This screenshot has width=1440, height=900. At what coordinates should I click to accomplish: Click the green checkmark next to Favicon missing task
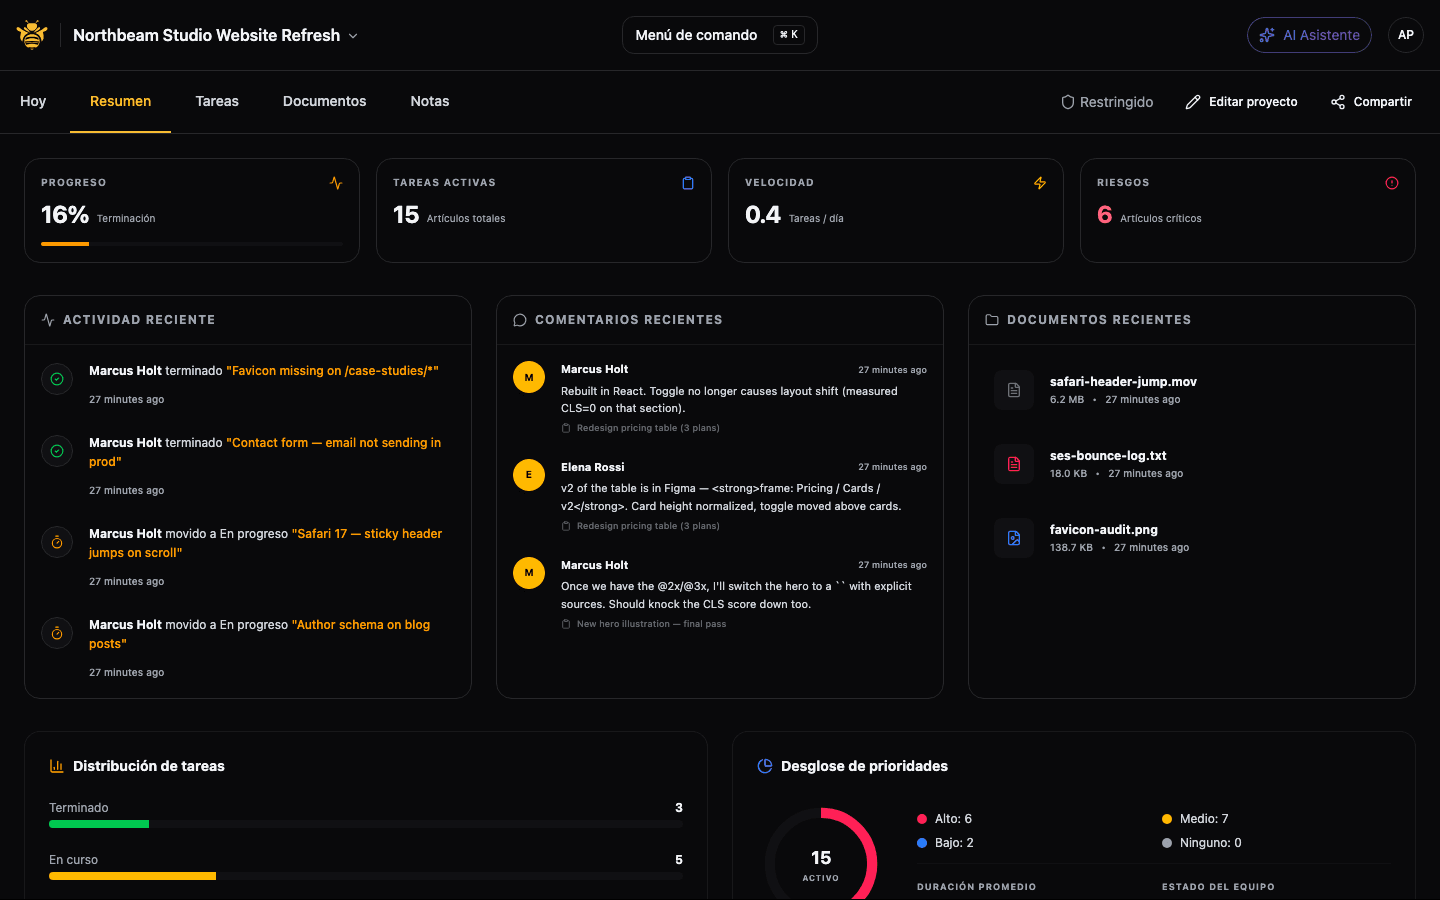click(x=57, y=379)
